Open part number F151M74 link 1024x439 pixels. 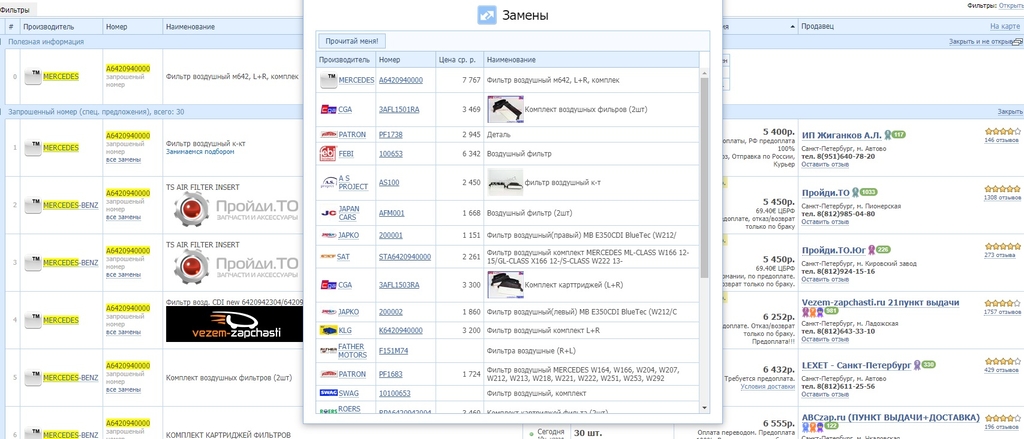[x=393, y=350]
